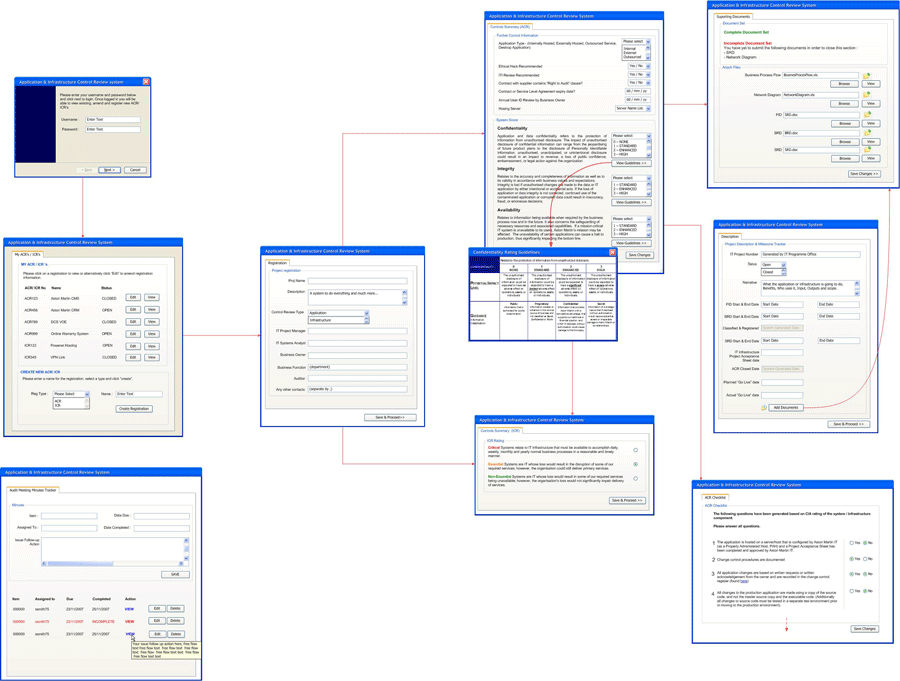Click the green icon beside Add Documents
This screenshot has width=900, height=681.
(x=764, y=407)
